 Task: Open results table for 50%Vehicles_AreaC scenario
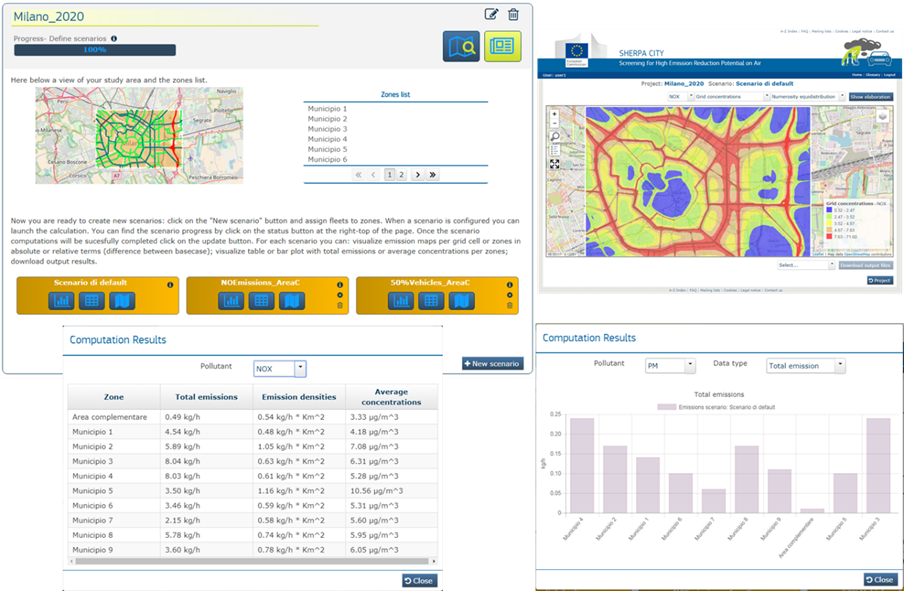(x=431, y=300)
